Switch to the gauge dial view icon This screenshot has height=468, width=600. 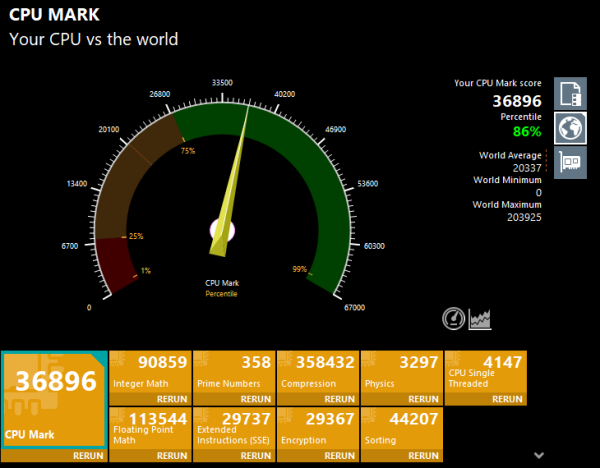(454, 318)
